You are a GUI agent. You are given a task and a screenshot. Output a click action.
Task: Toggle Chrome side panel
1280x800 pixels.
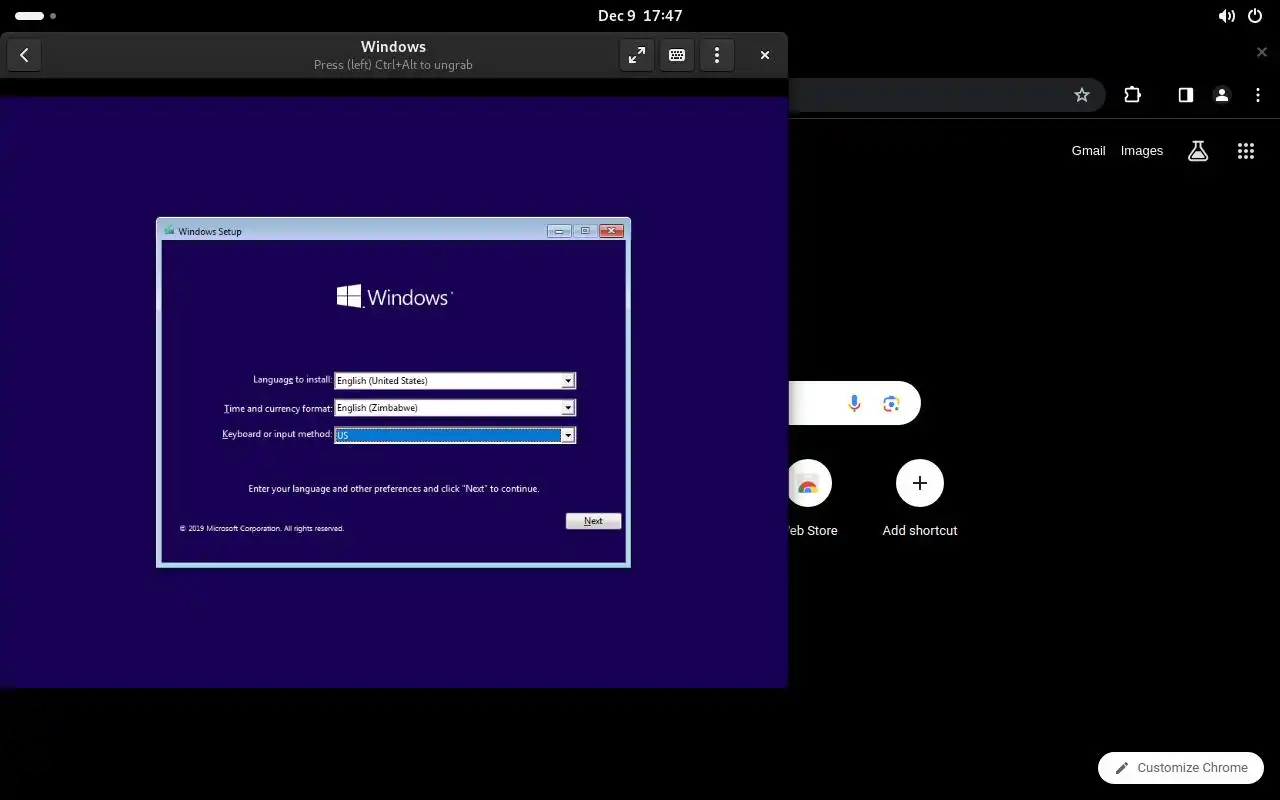coord(1185,95)
